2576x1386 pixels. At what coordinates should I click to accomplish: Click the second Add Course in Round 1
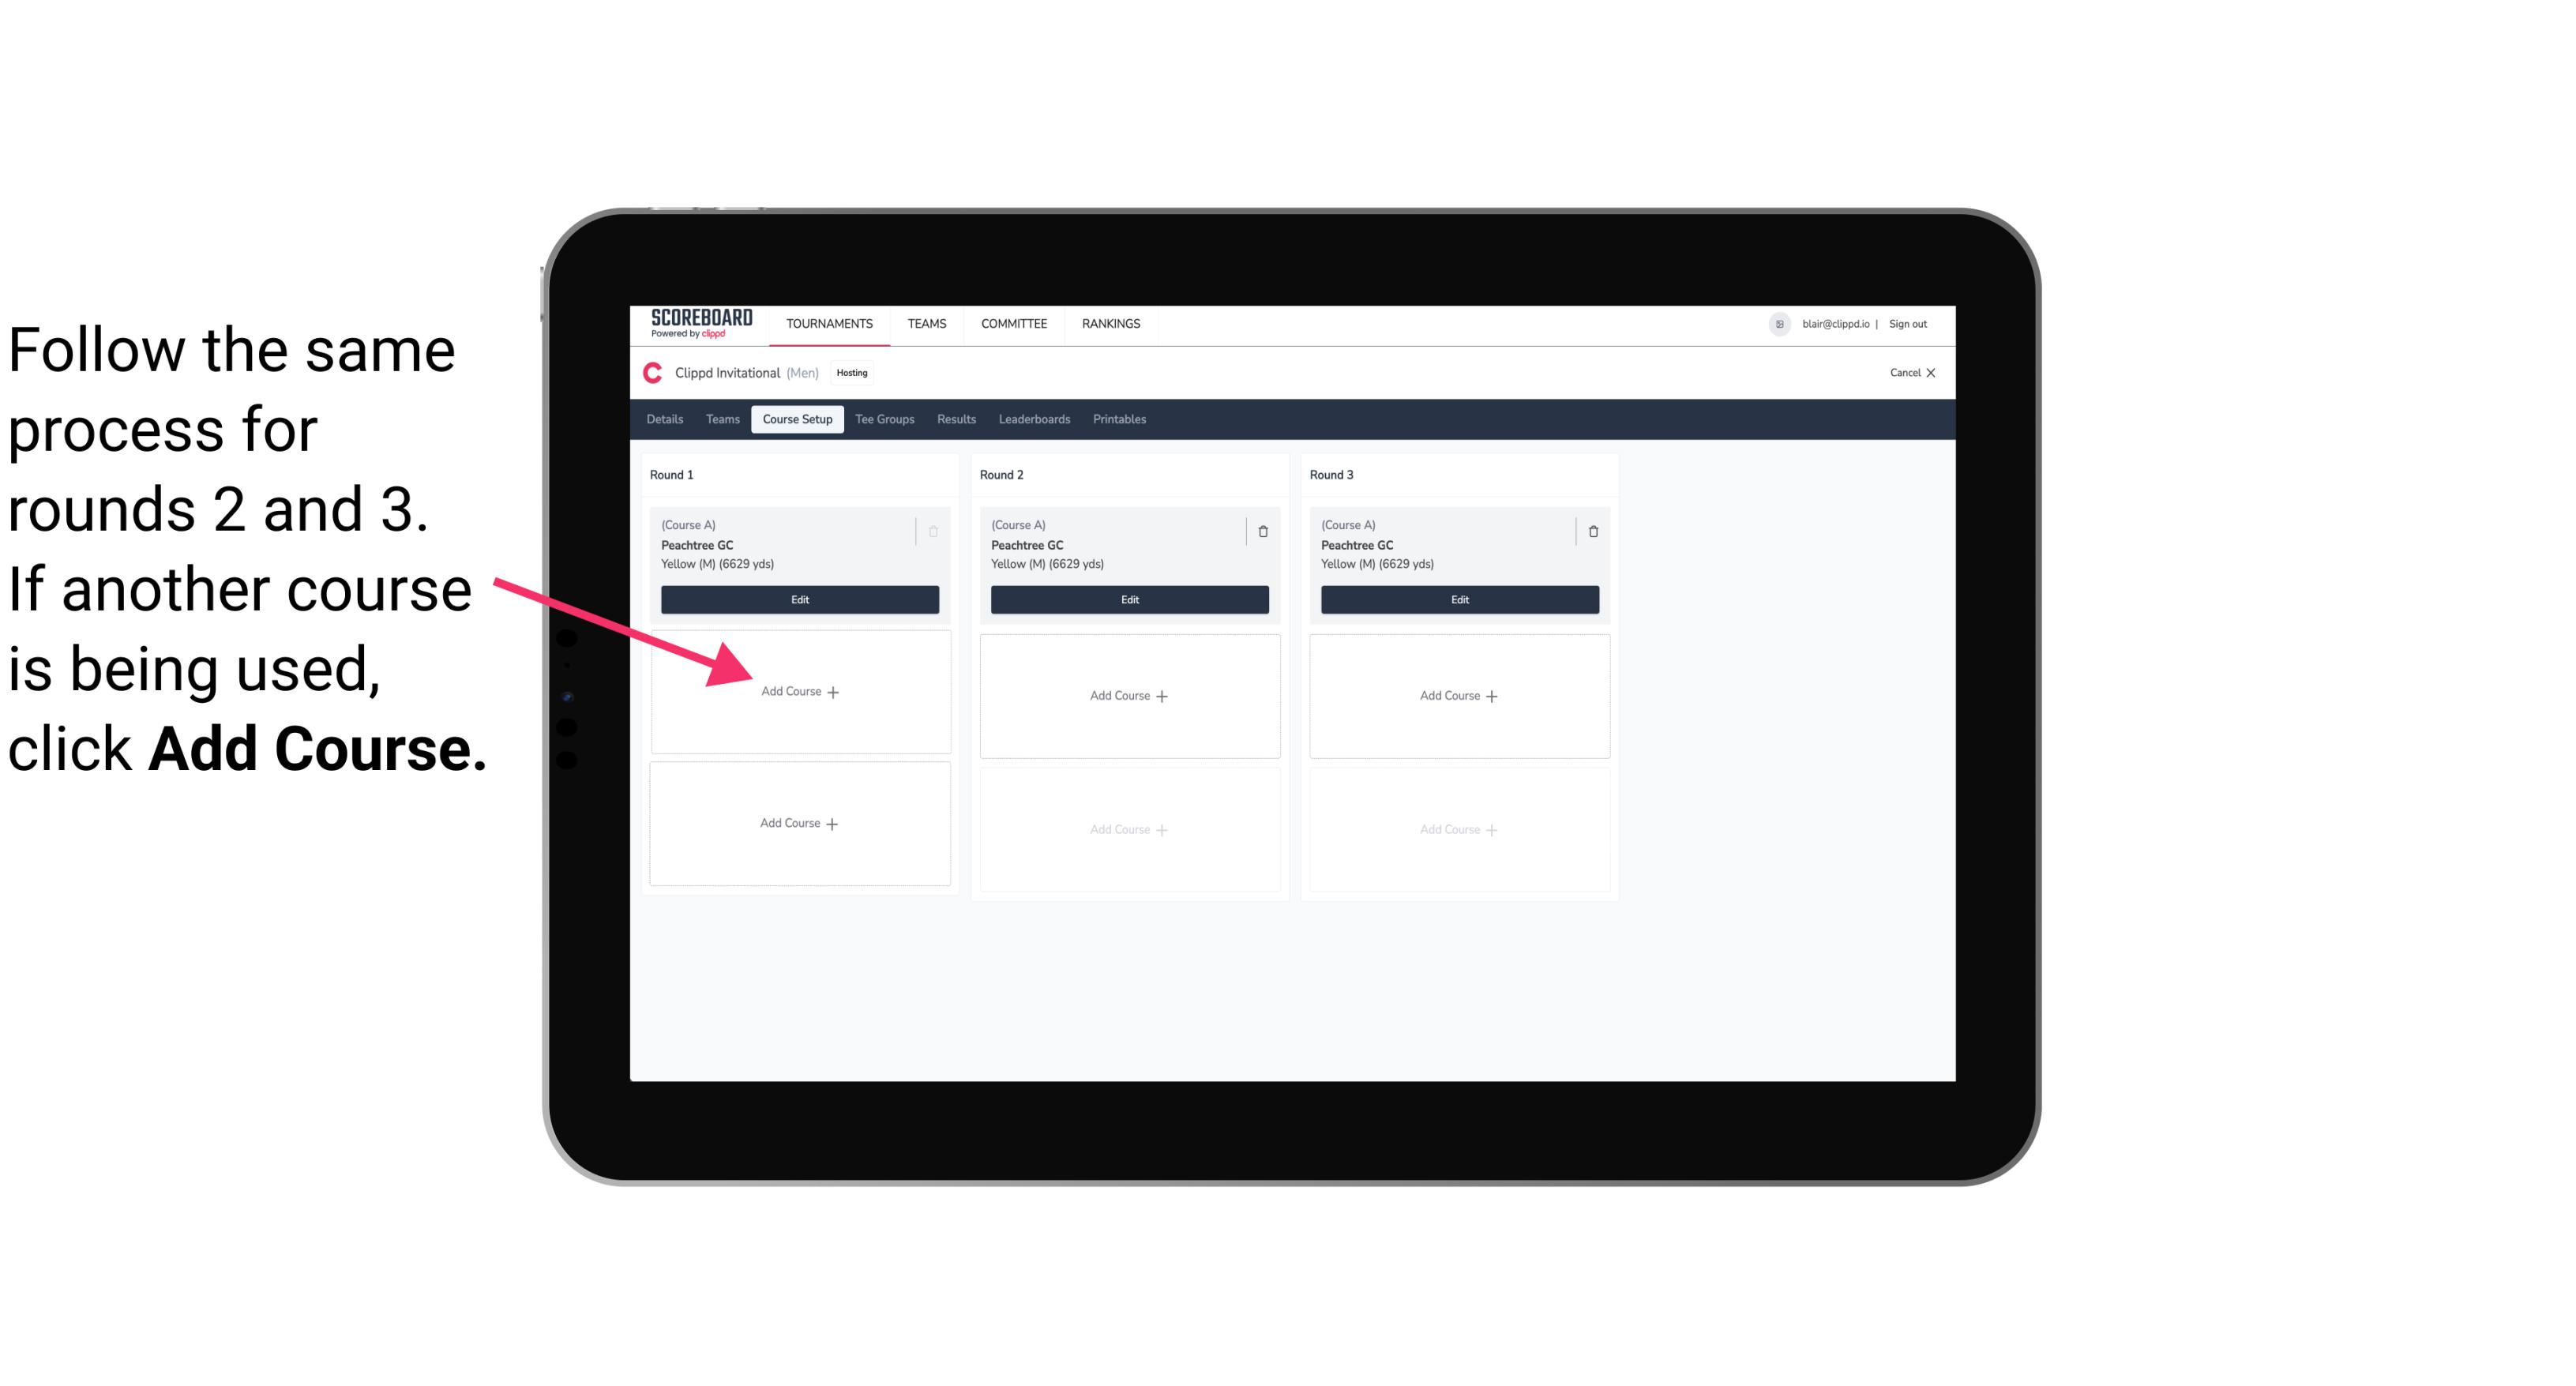797,823
